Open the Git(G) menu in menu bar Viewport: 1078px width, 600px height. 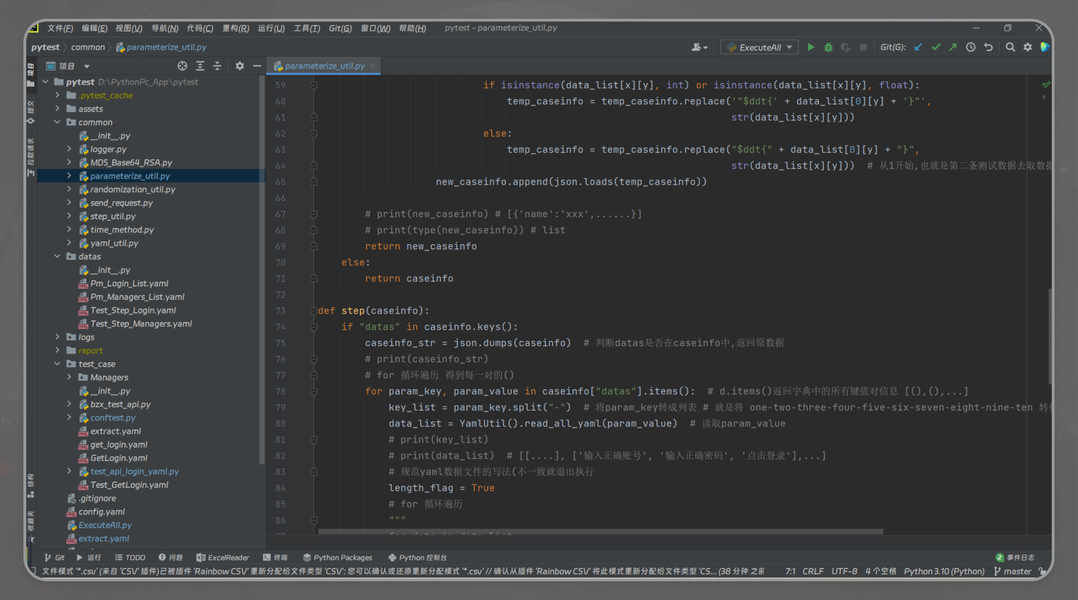pyautogui.click(x=340, y=28)
